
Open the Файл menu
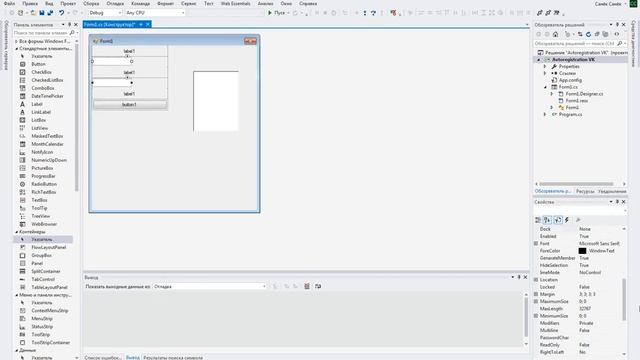pyautogui.click(x=9, y=3)
